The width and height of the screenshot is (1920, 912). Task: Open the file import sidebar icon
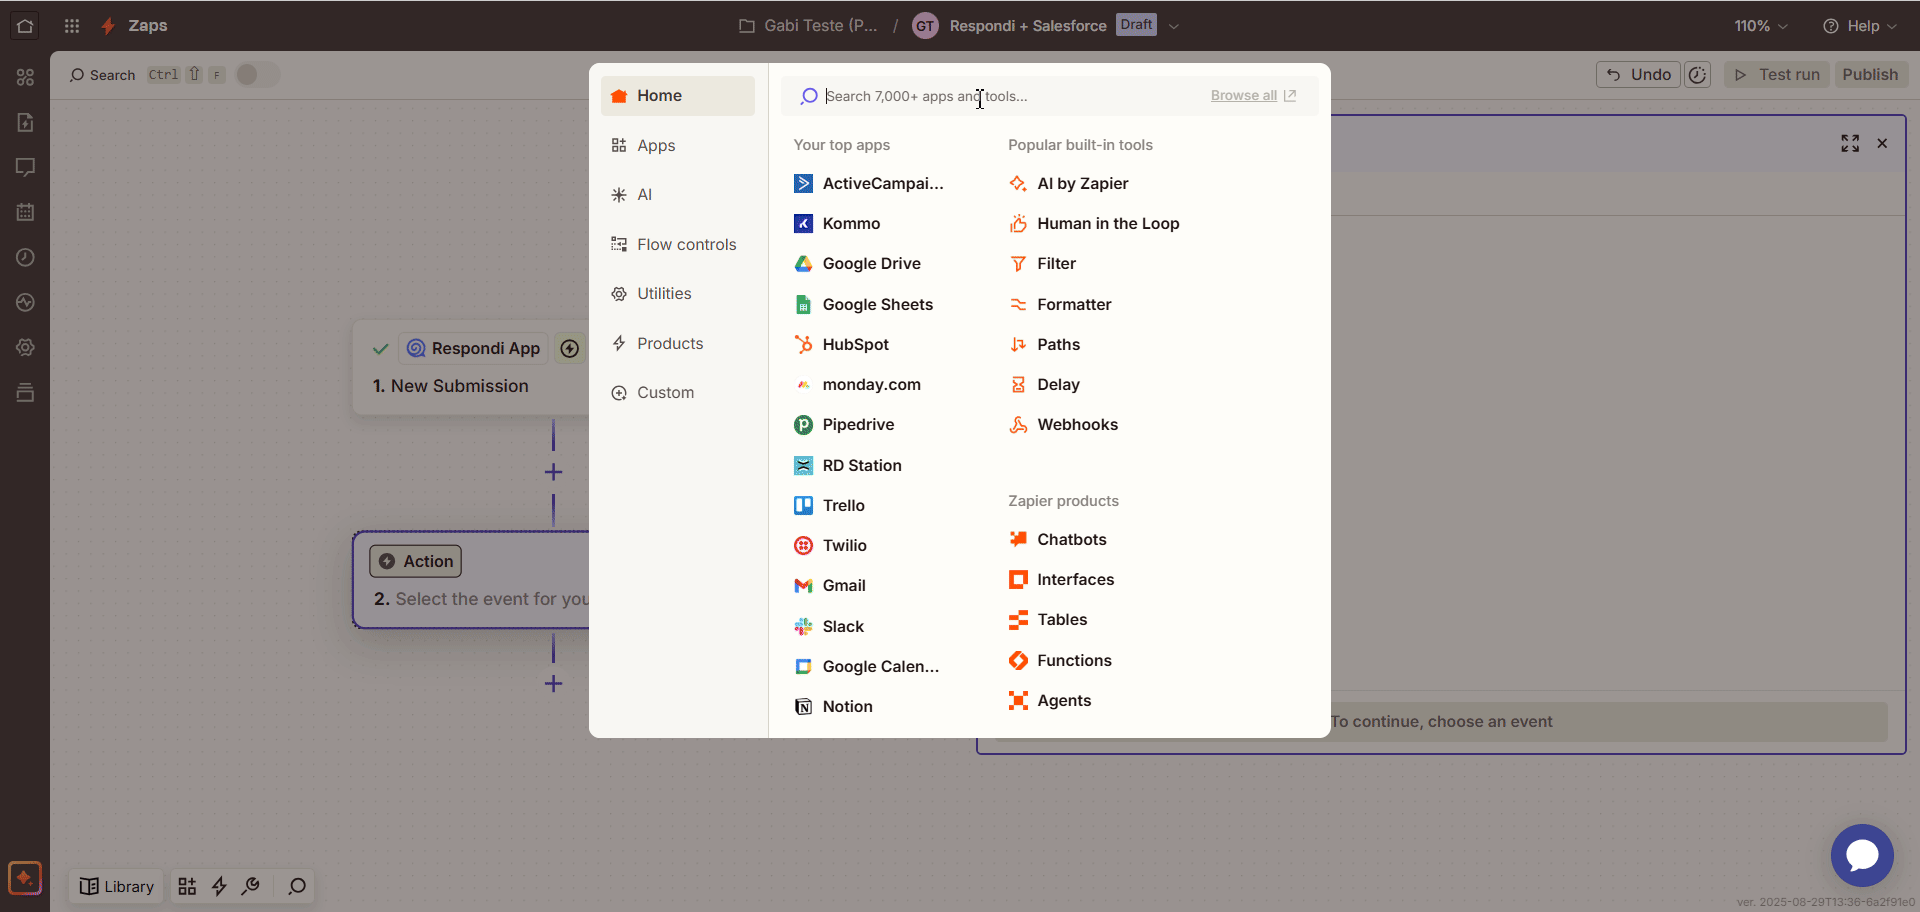coord(25,122)
